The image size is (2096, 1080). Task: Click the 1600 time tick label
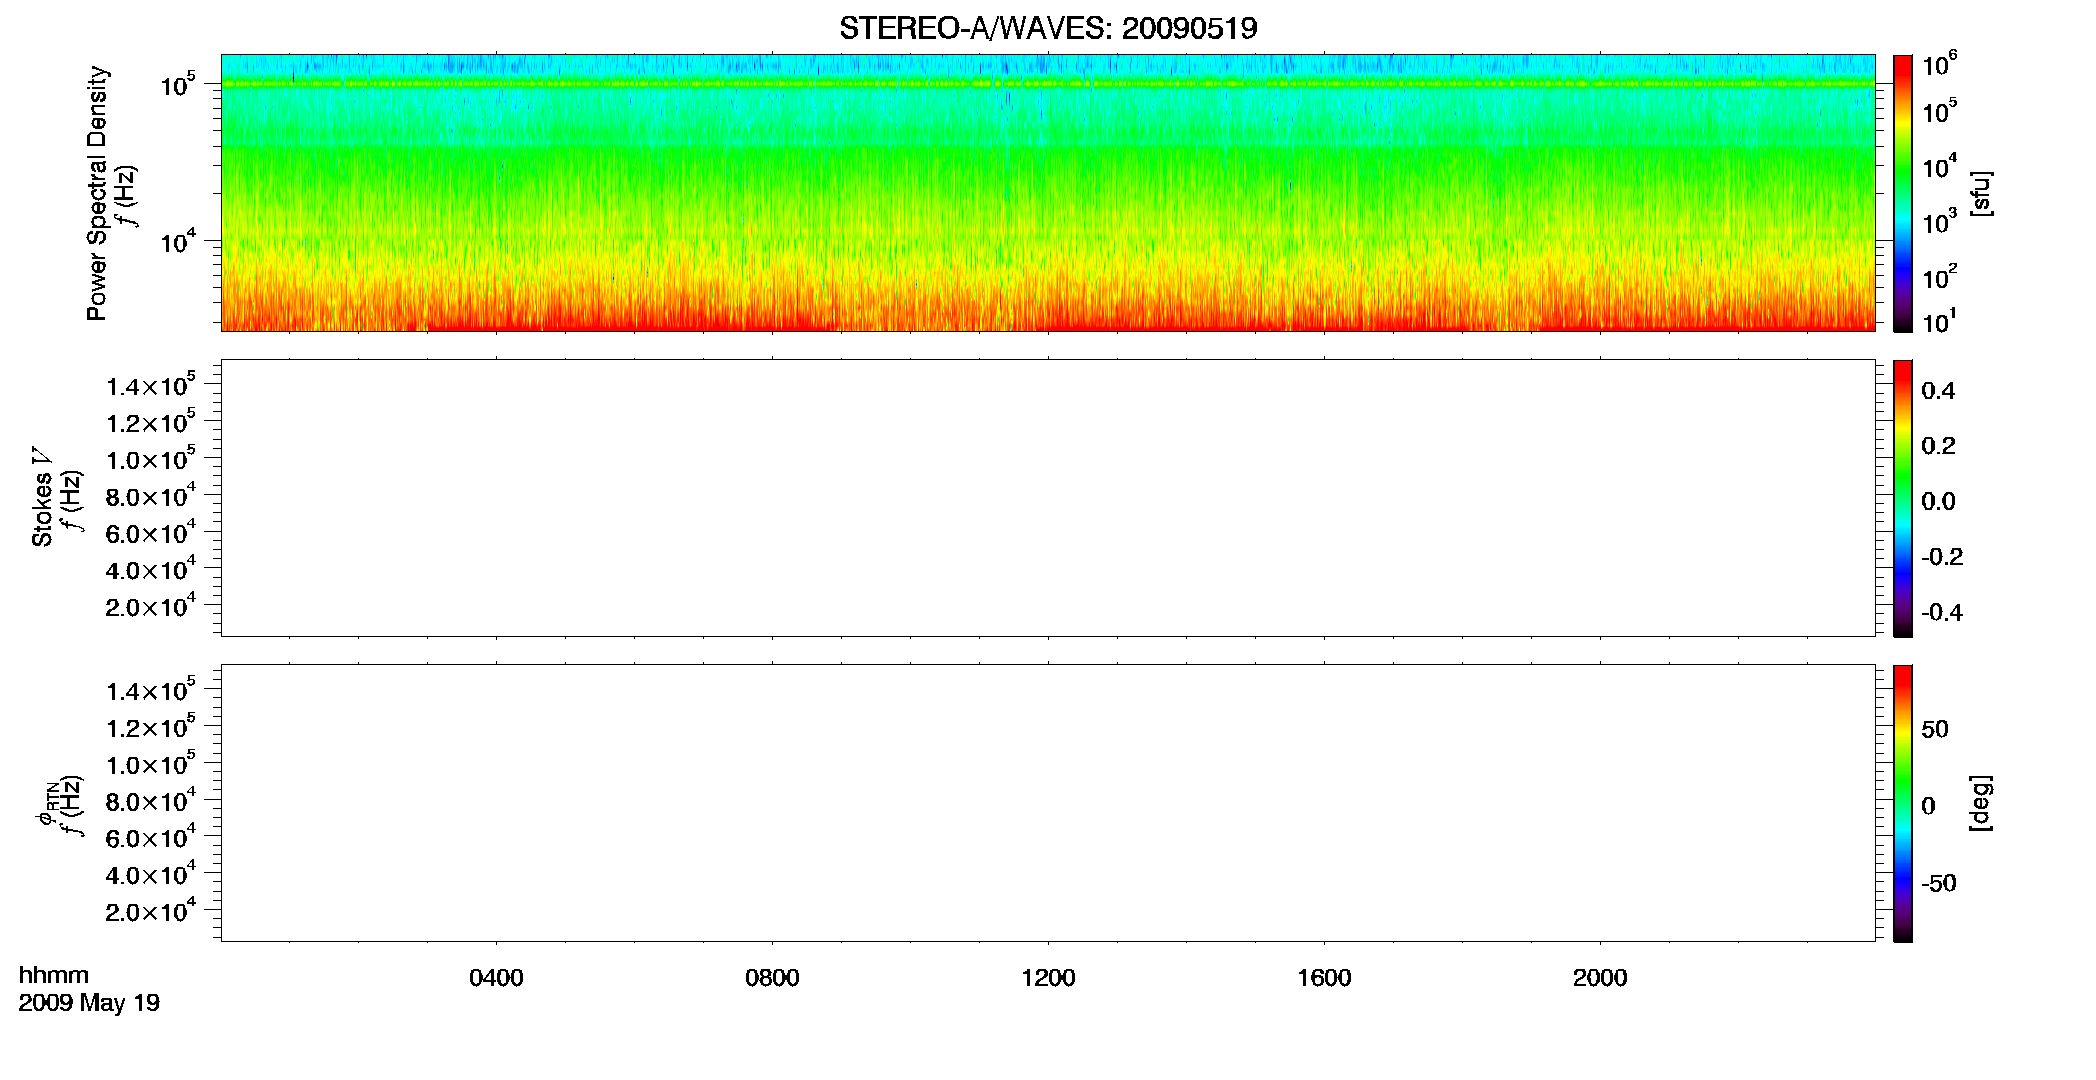click(x=1324, y=978)
